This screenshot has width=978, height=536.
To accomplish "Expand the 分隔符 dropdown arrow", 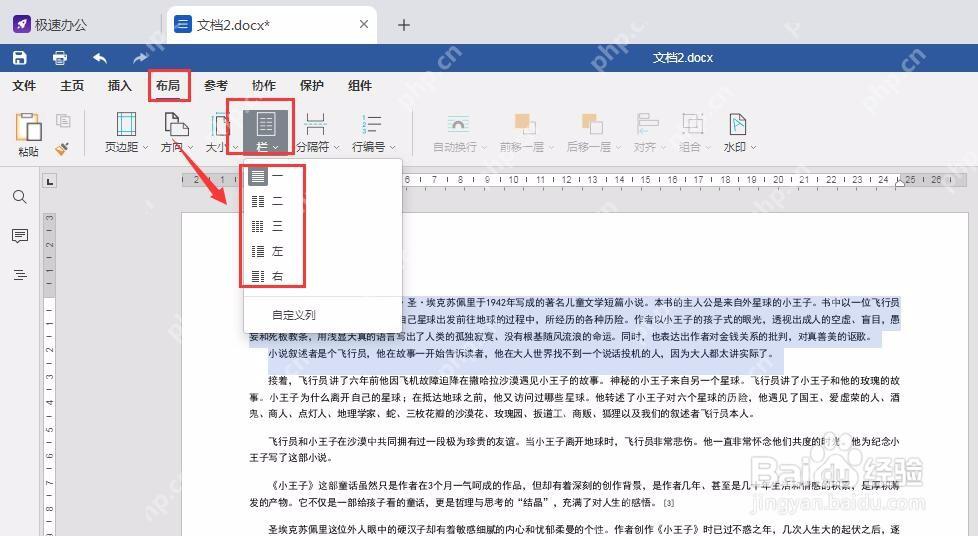I will click(x=337, y=148).
